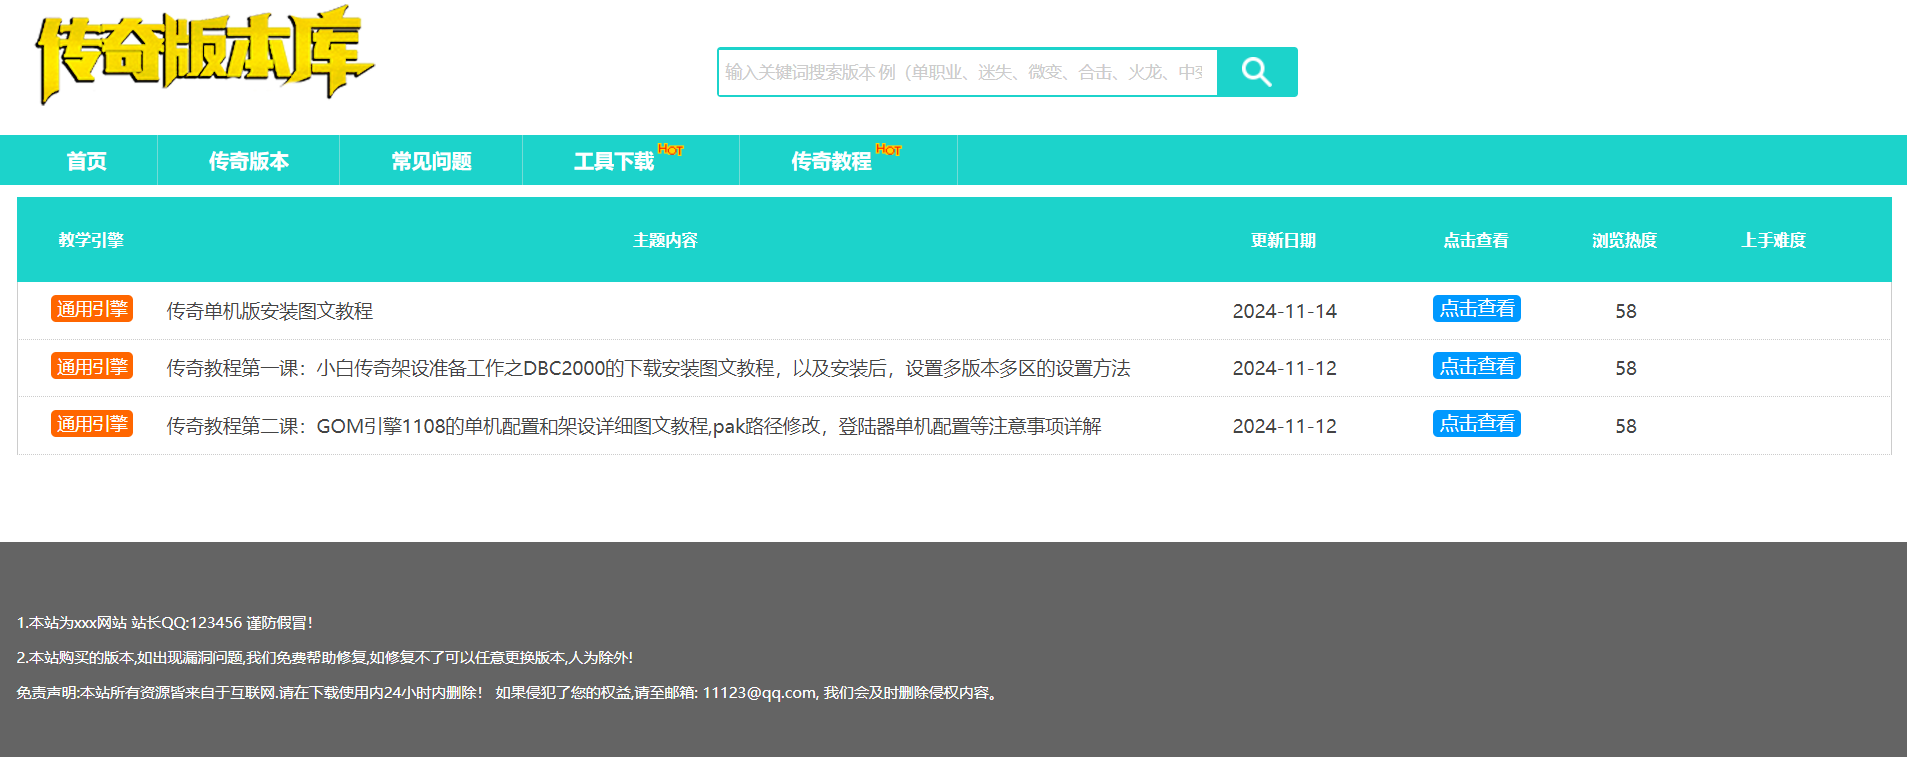Click the 通用引擎 tag in the first row
Viewport: 1907px width, 757px height.
click(92, 309)
